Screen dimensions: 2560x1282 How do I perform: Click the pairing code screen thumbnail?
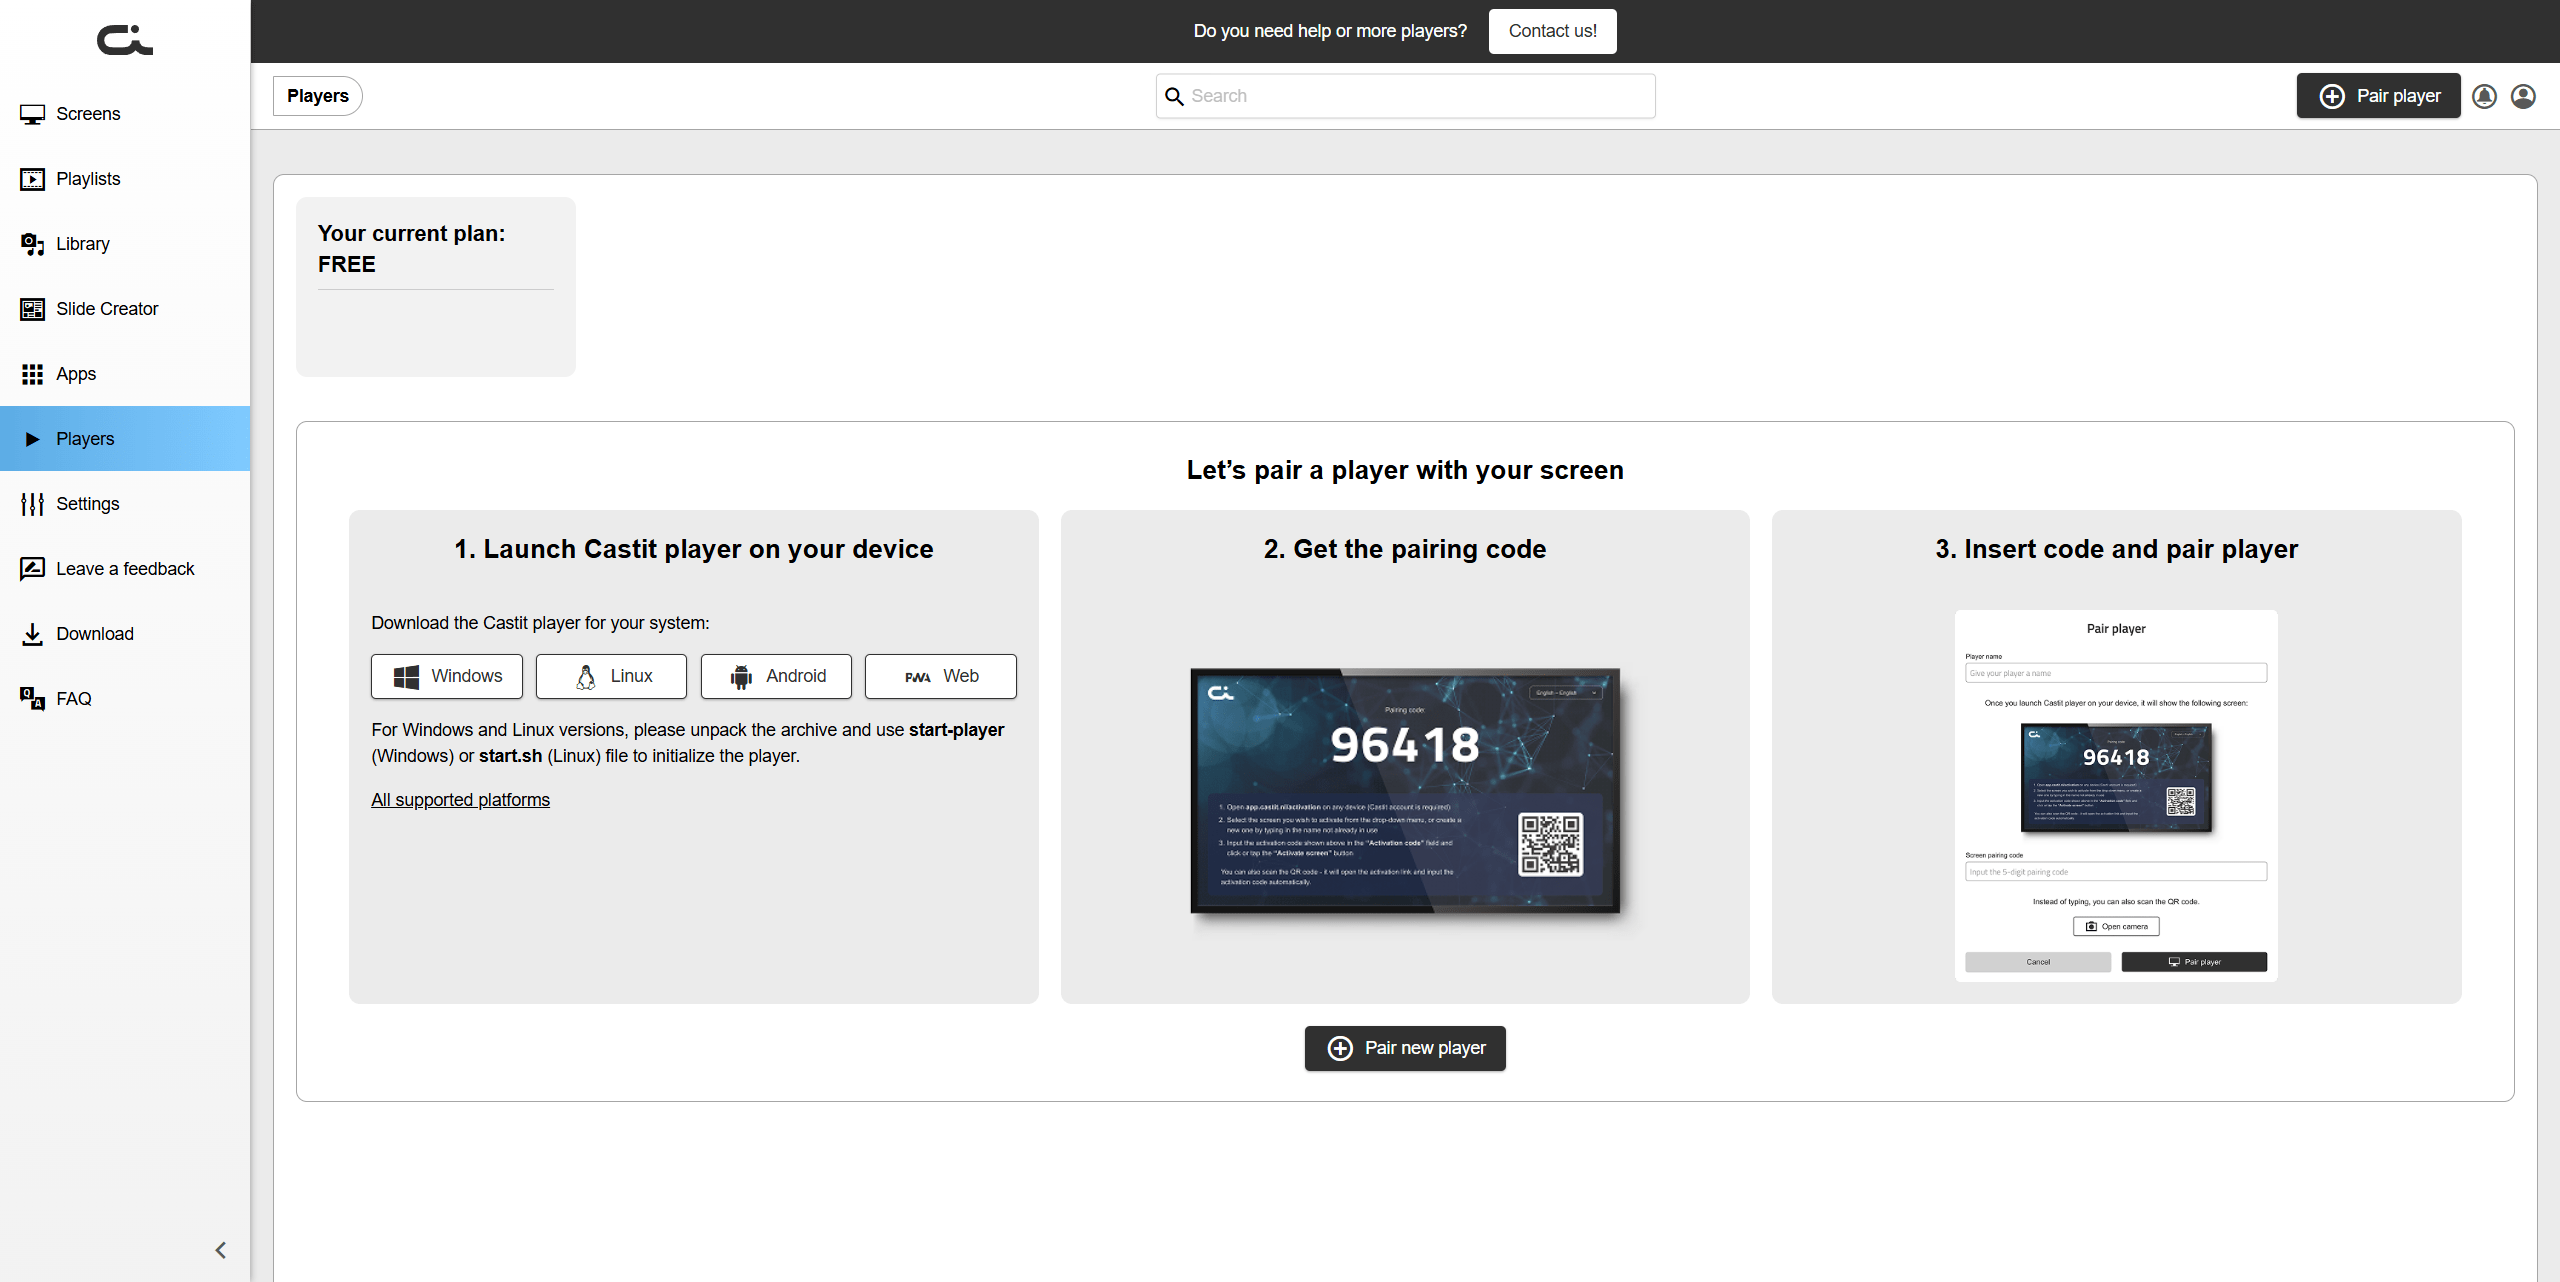point(1405,790)
